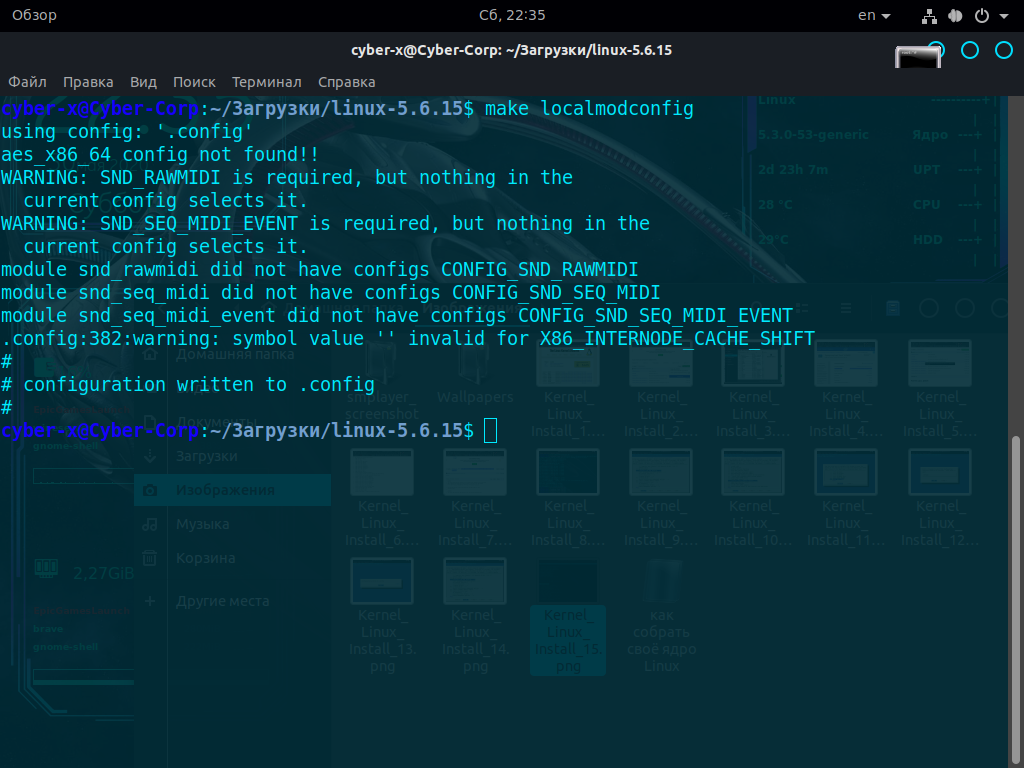This screenshot has width=1024, height=768.
Task: Open the en keyboard layout dropdown
Action: (x=874, y=15)
